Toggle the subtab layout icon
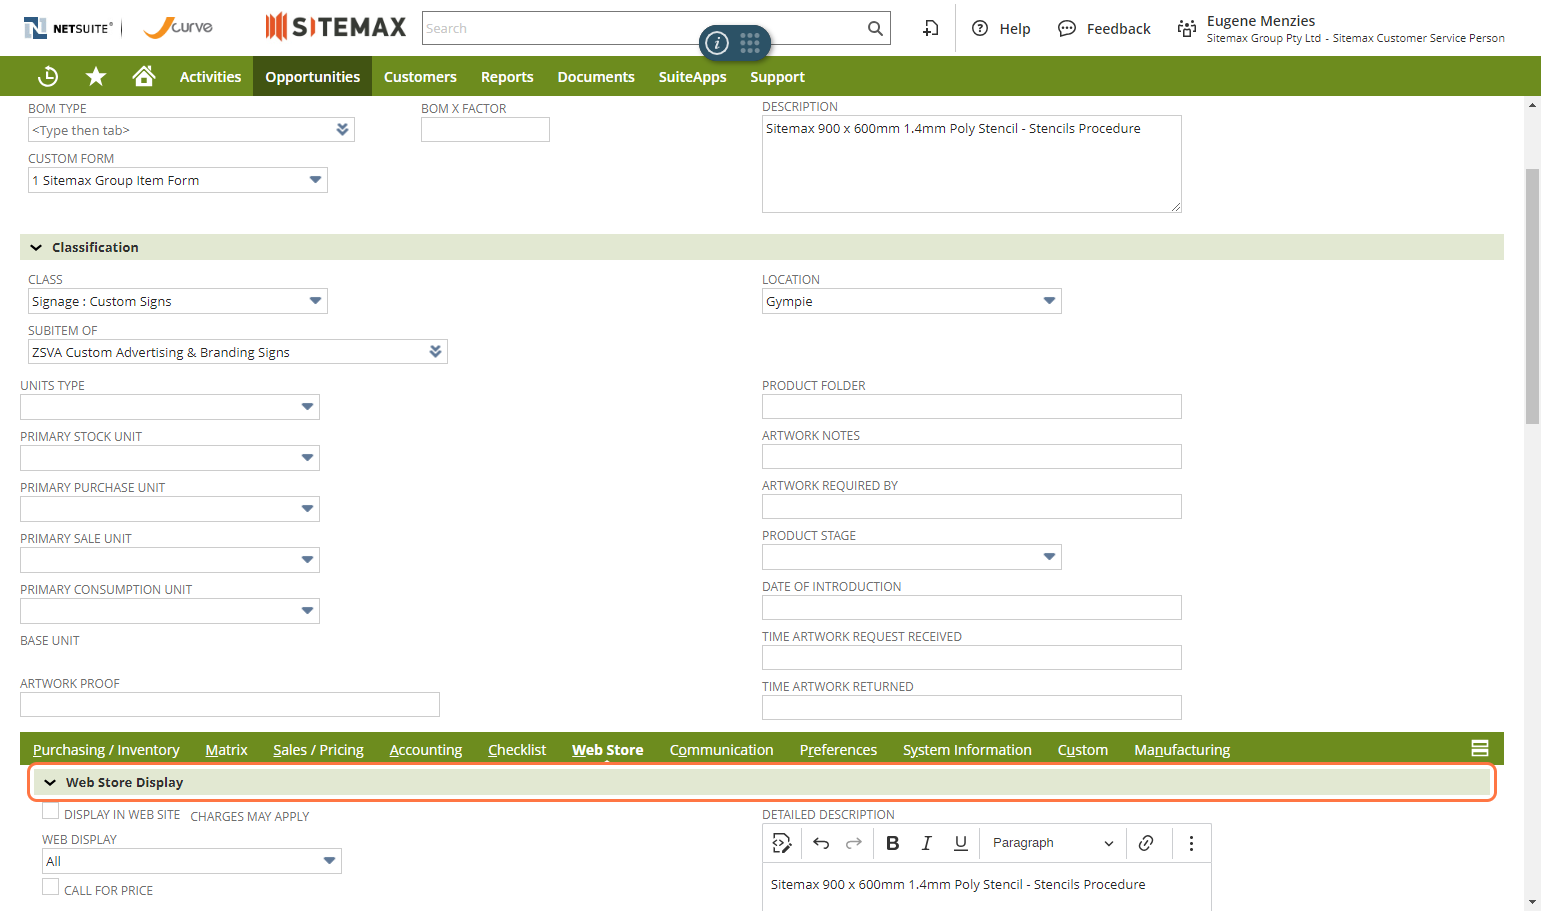Image resolution: width=1541 pixels, height=911 pixels. pos(1480,748)
